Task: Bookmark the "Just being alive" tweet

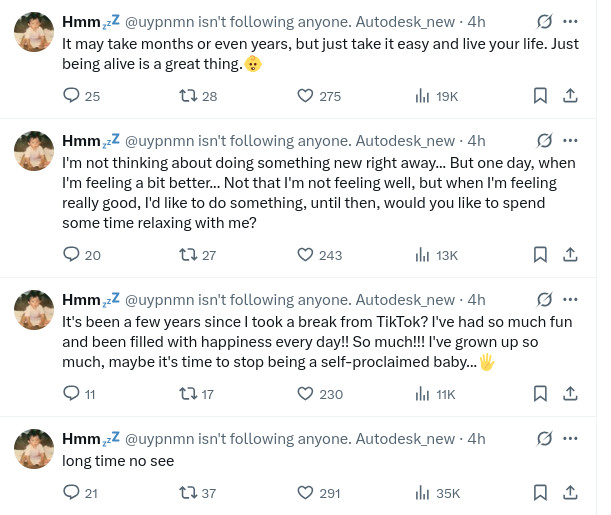Action: point(540,96)
